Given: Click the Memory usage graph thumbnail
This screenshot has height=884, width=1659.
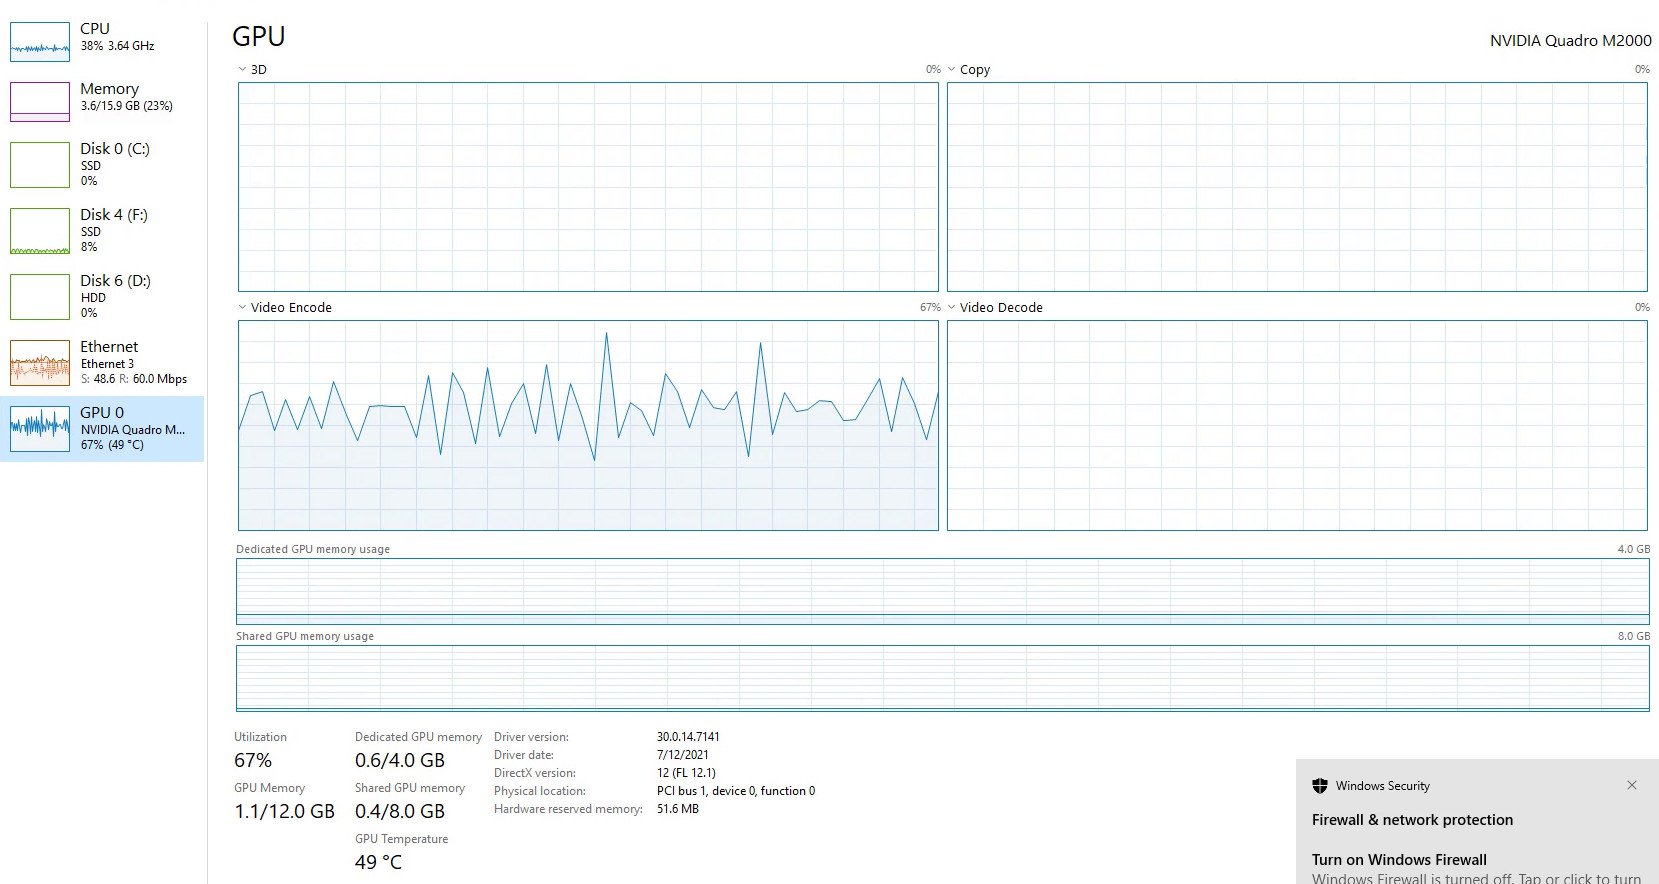Looking at the screenshot, I should click(x=40, y=101).
